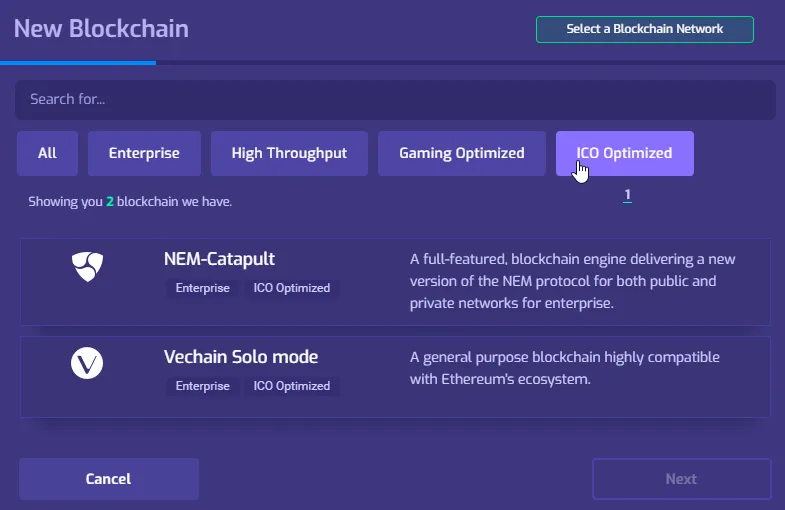The height and width of the screenshot is (510, 785).
Task: Choose the High Throughput filter
Action: 289,153
